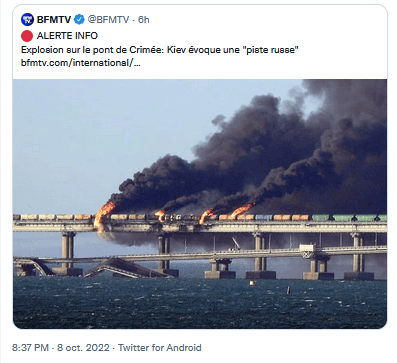Click the 6h relative timestamp

[144, 20]
